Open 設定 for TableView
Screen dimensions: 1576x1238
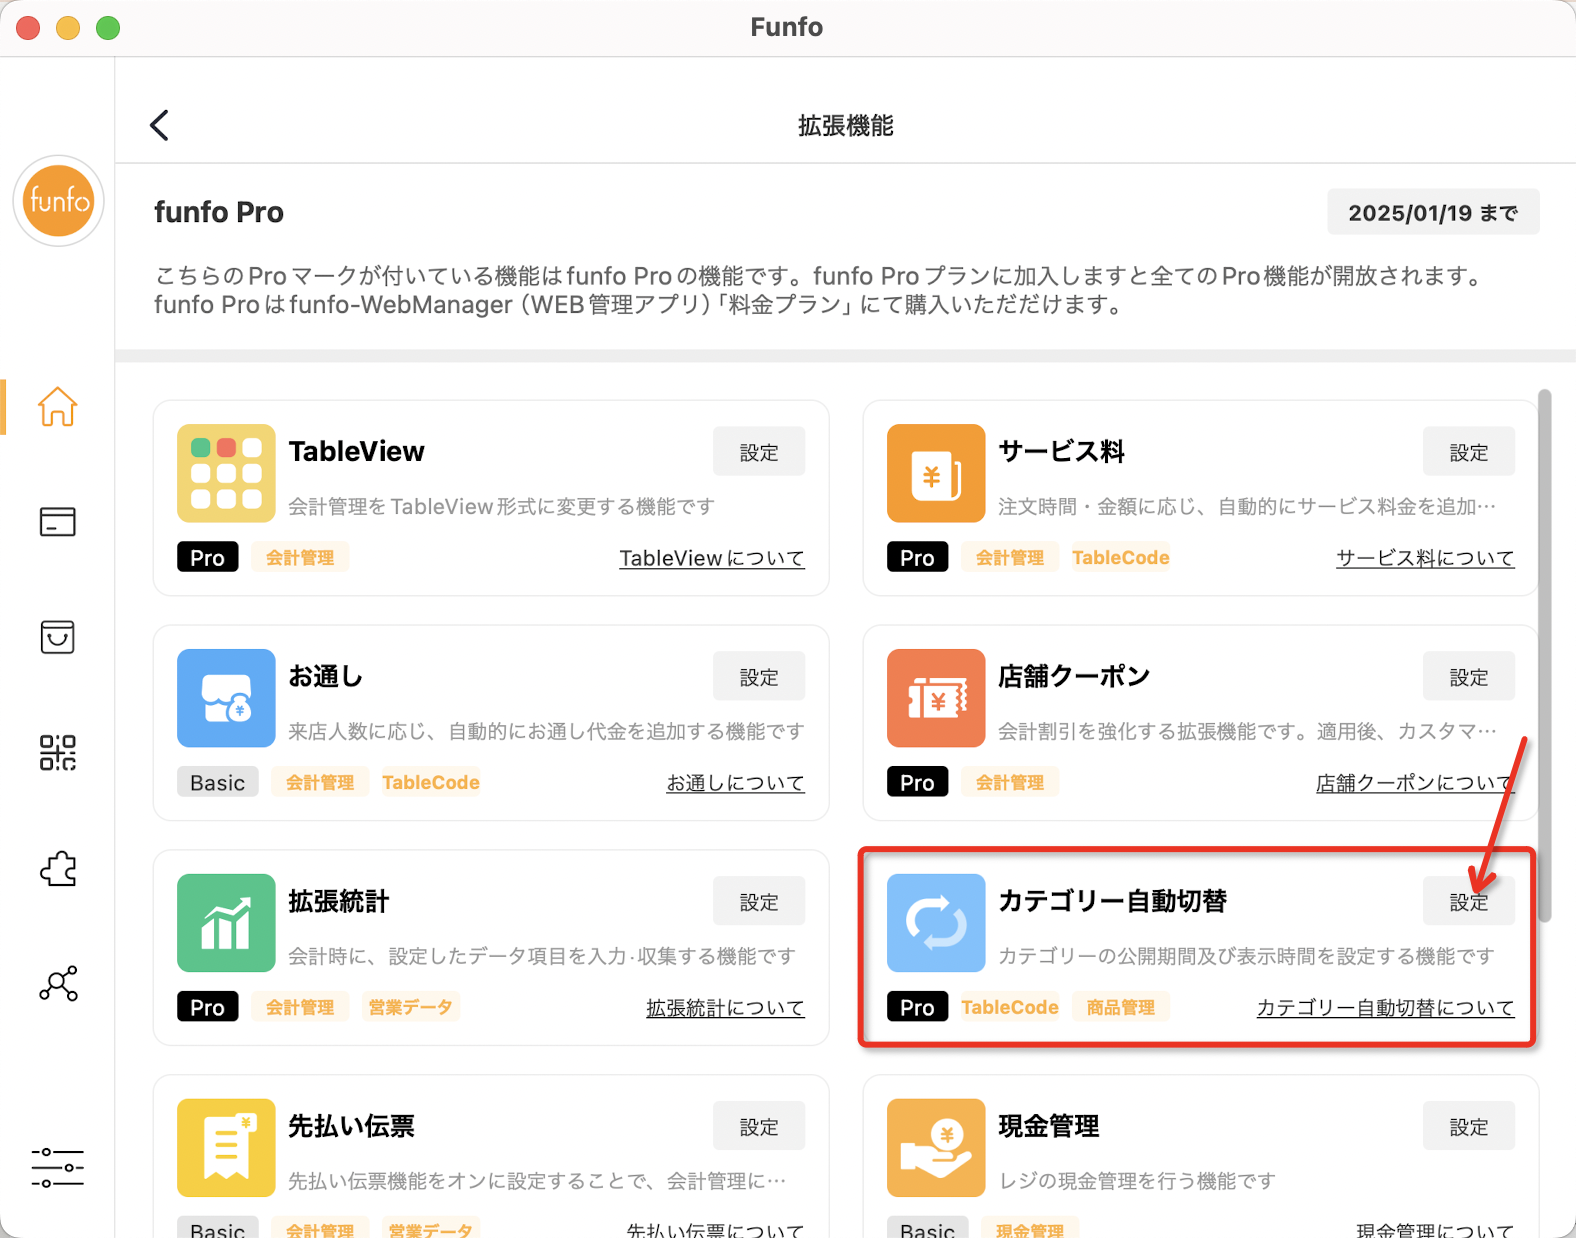click(759, 452)
